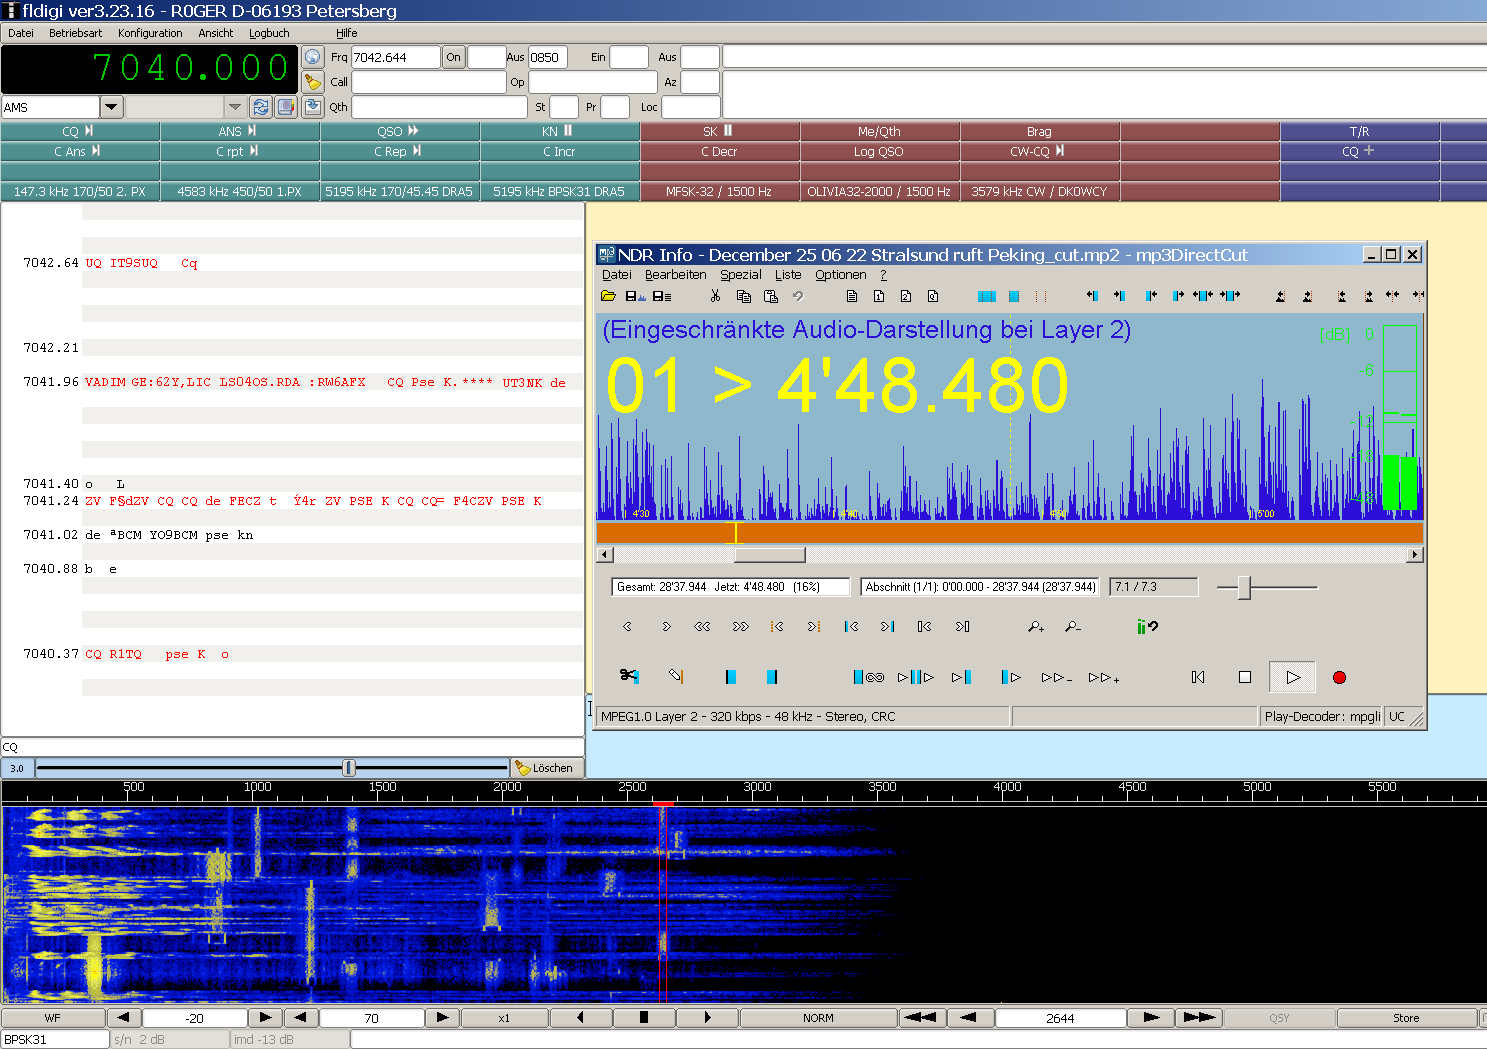Click the open file folder icon in mp3DirectCut

608,296
